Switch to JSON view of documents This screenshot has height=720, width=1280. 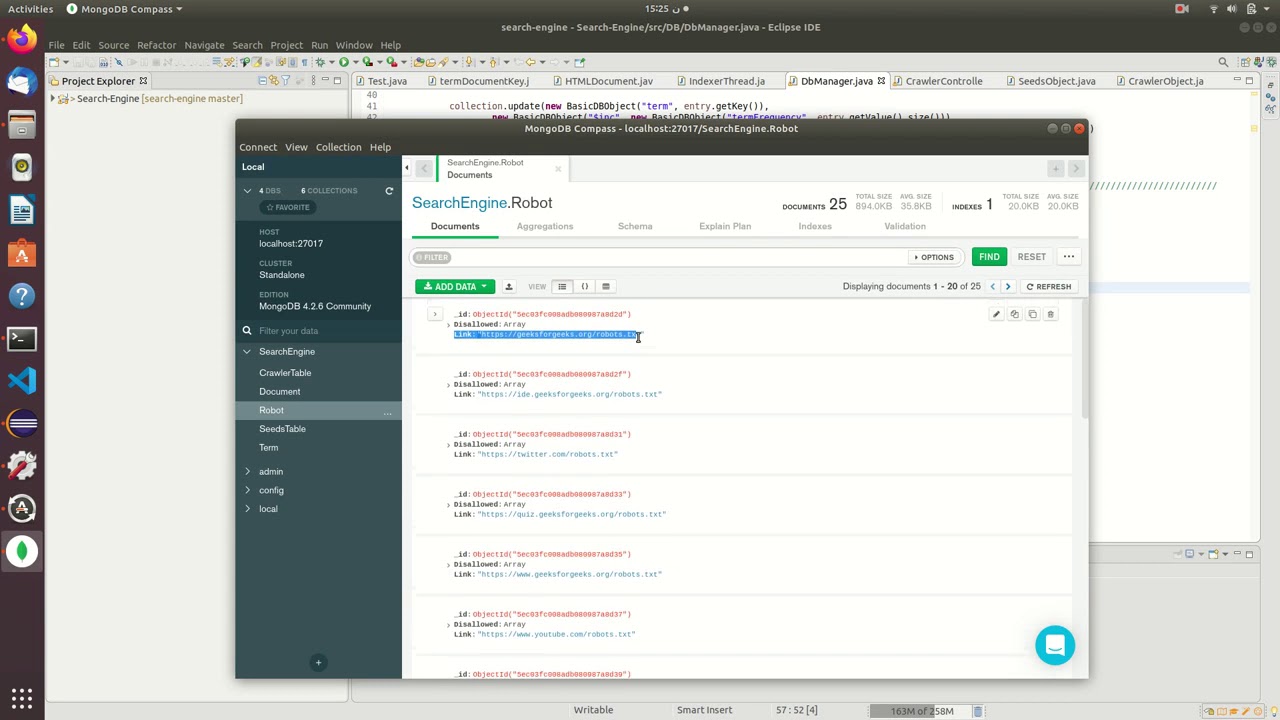[584, 287]
